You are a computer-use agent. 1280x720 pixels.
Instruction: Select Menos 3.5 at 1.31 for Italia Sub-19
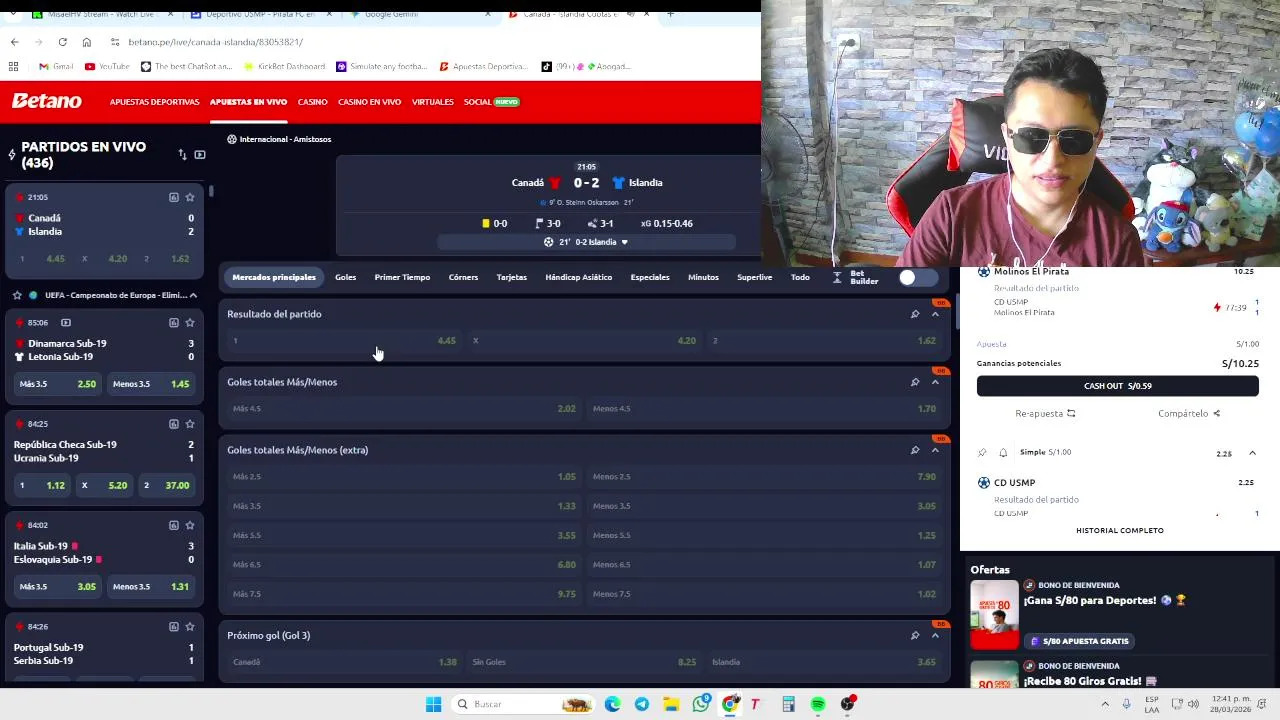[x=151, y=586]
